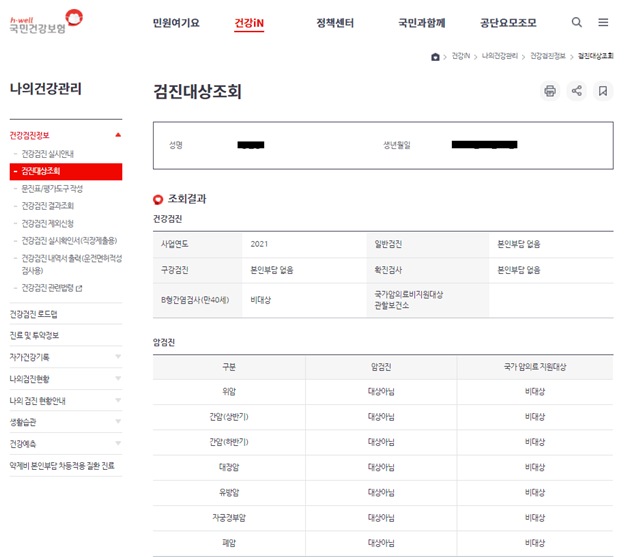The width and height of the screenshot is (640, 557).
Task: Share this page via share icon
Action: [x=576, y=91]
